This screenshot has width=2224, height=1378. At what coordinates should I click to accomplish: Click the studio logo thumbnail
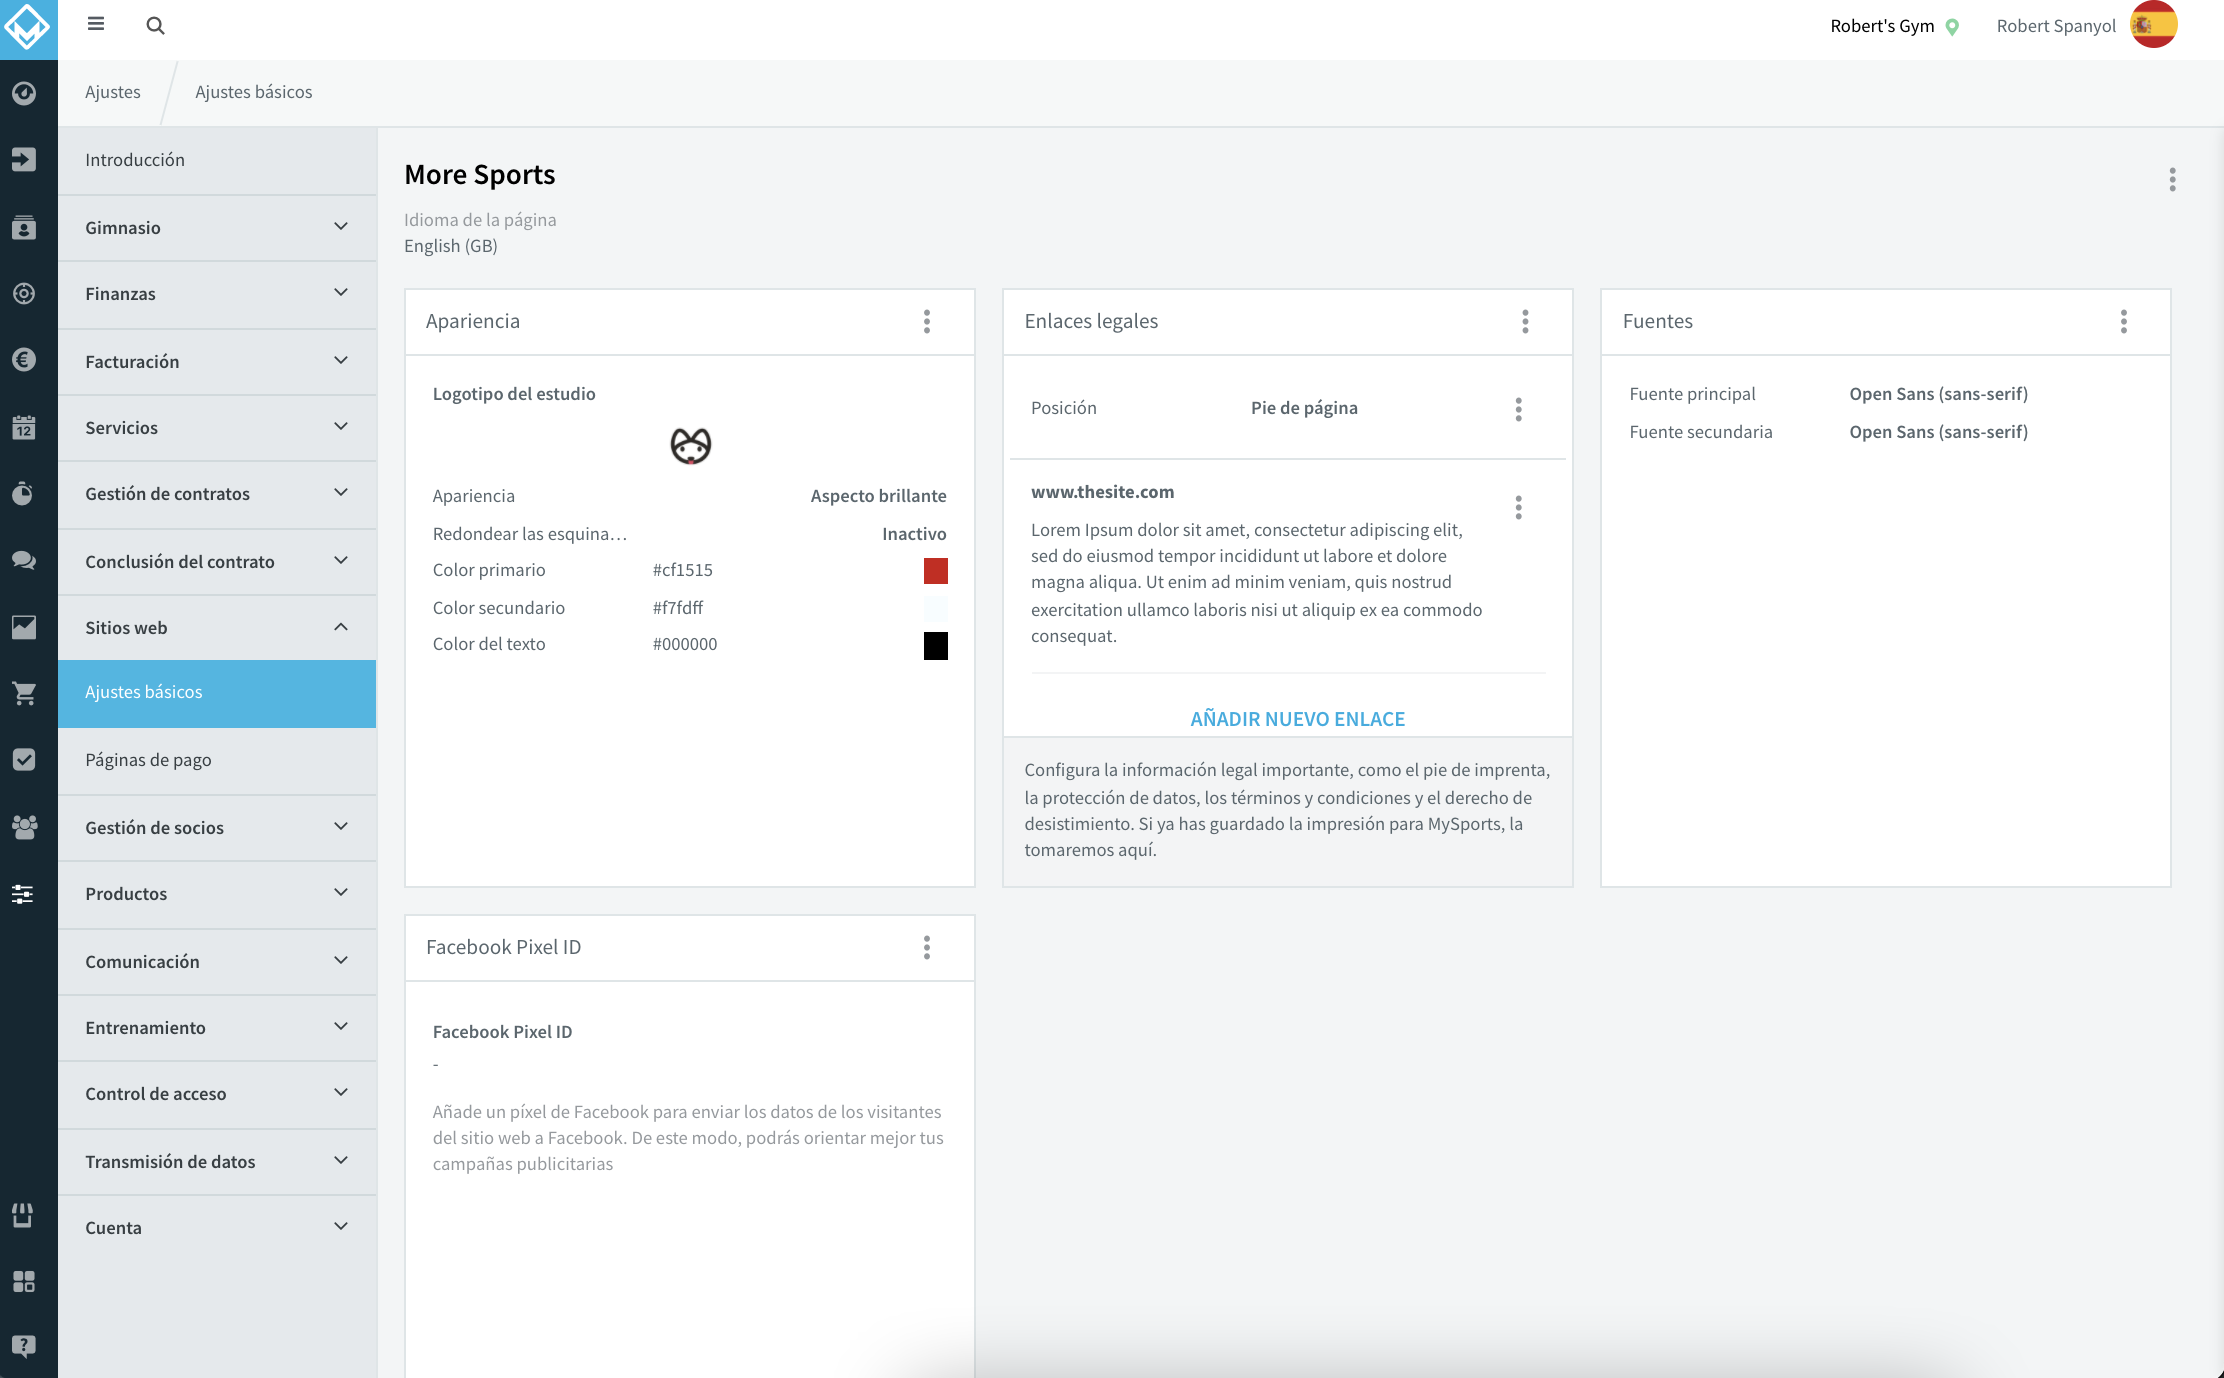click(x=690, y=446)
